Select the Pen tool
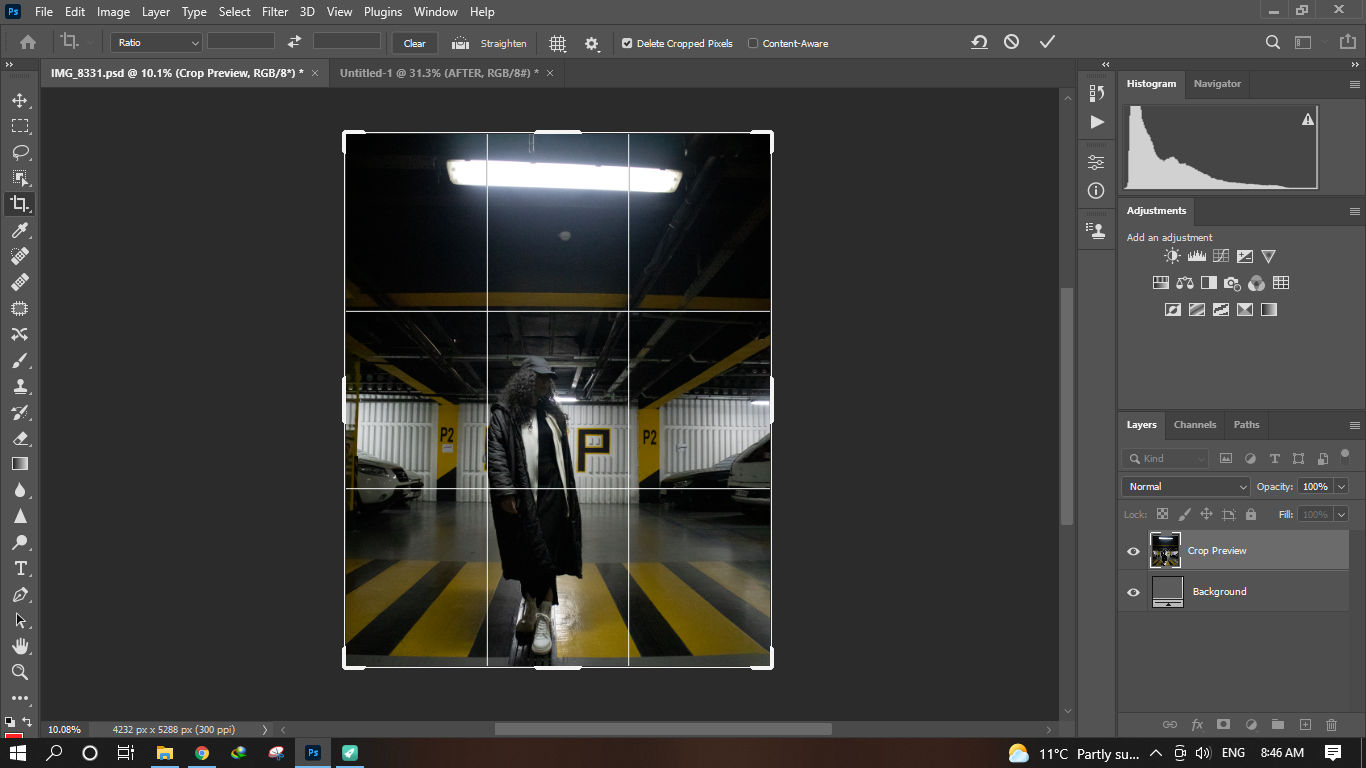The width and height of the screenshot is (1366, 768). (19, 594)
